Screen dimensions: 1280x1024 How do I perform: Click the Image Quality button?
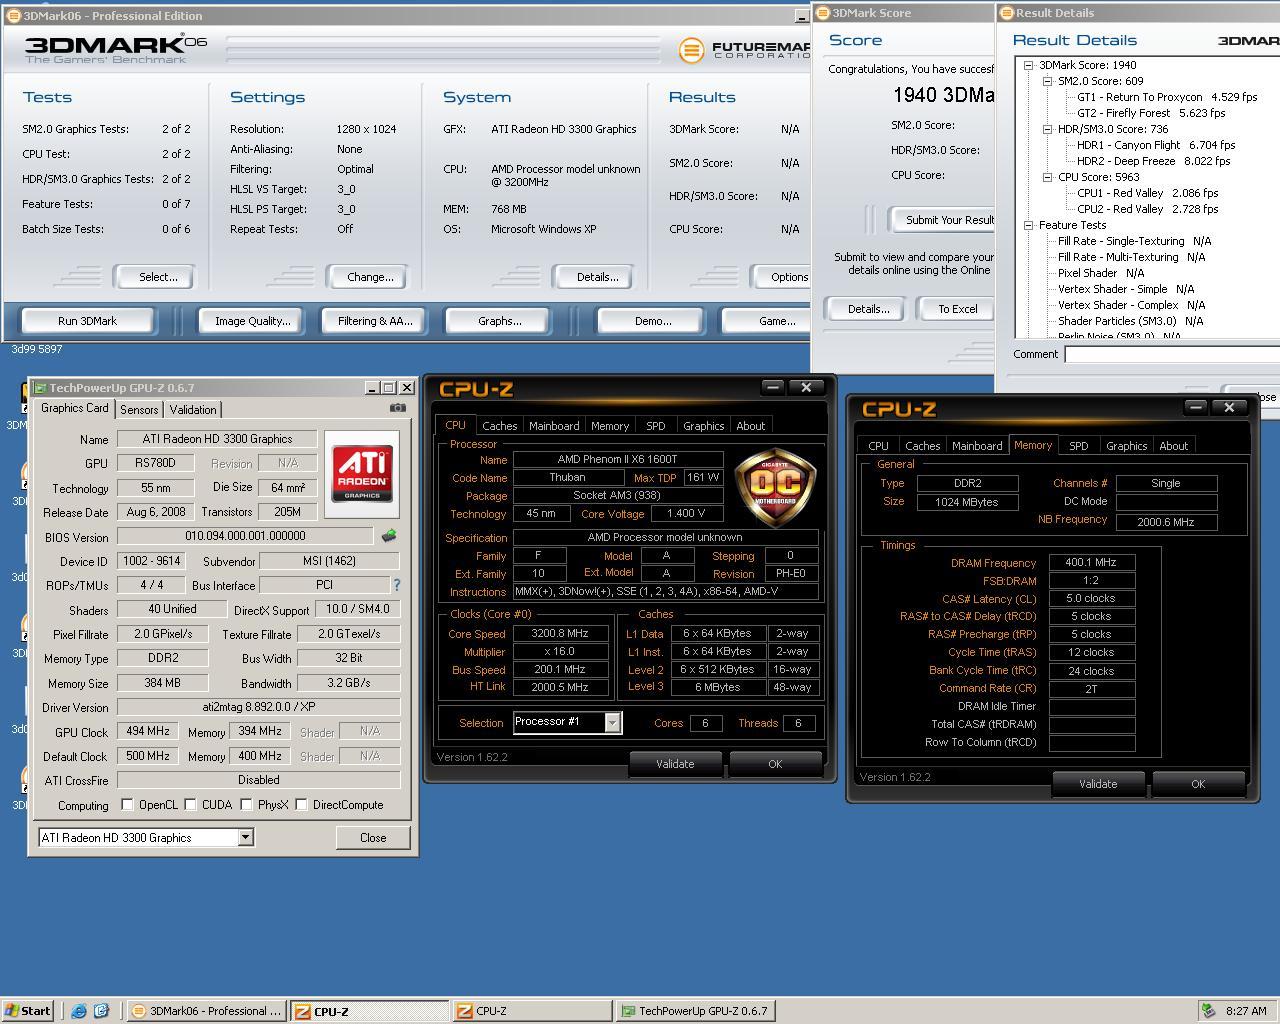[x=252, y=321]
